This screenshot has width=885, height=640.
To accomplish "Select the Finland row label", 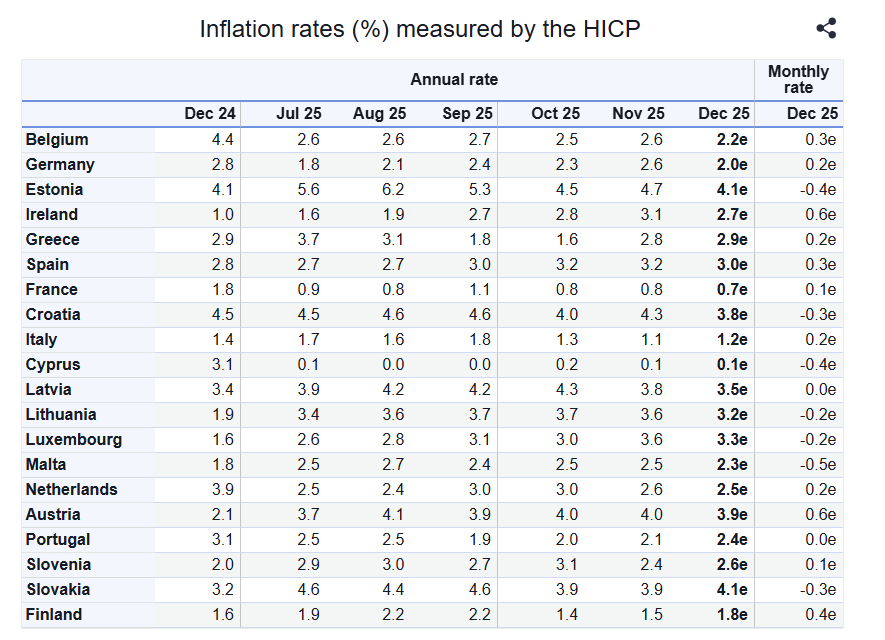I will pos(54,615).
